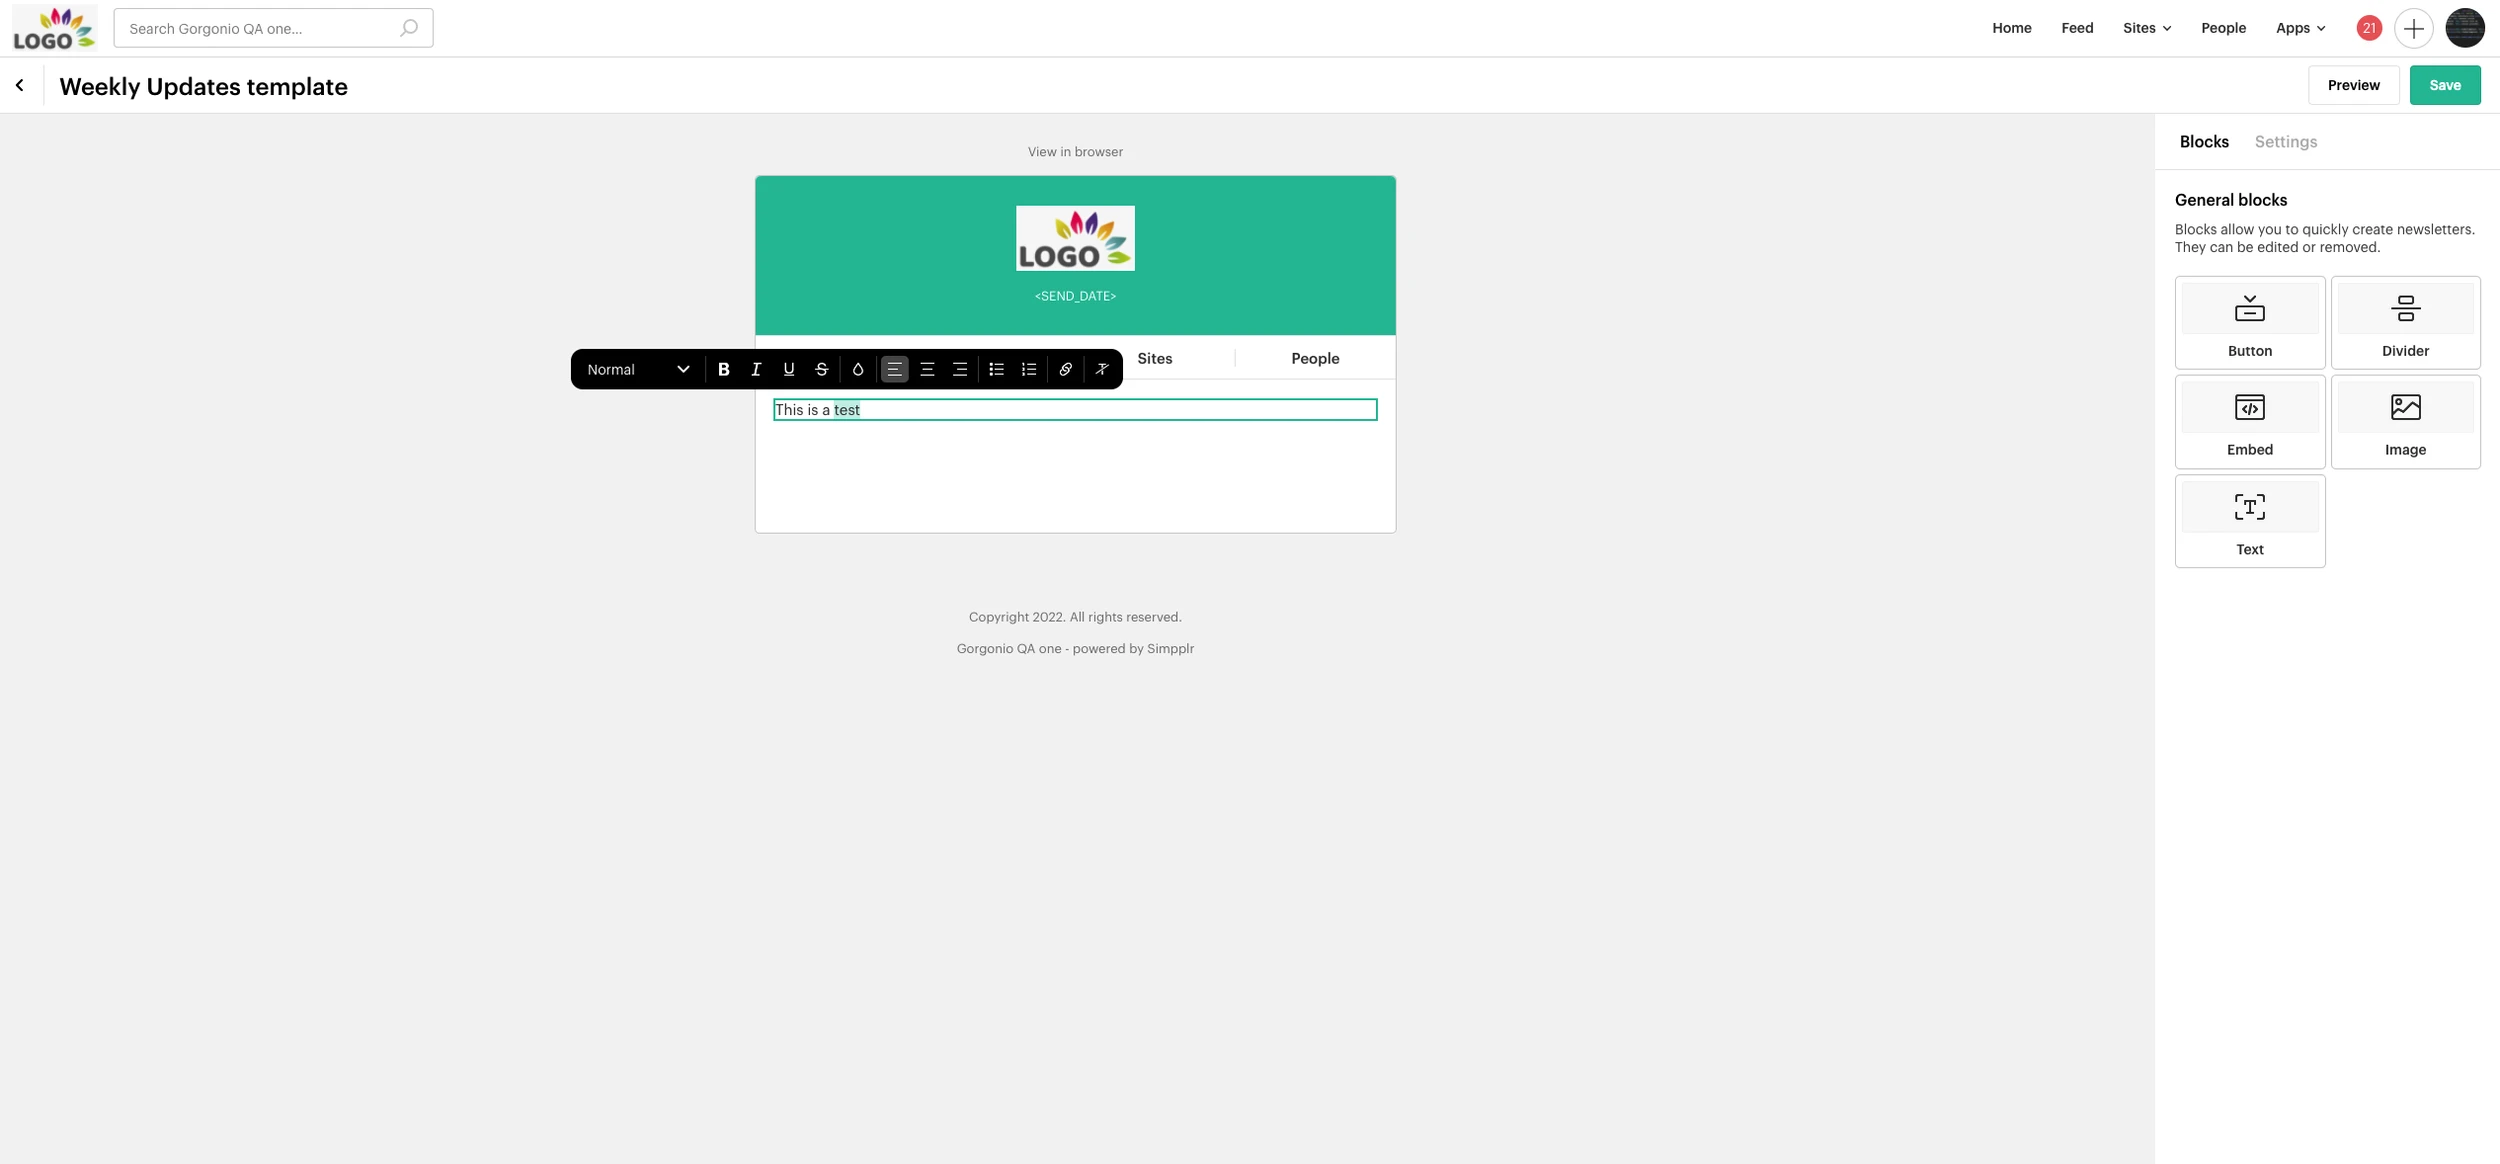Apply italic formatting to selected text
Screen dimensions: 2500x1164
(x=756, y=369)
